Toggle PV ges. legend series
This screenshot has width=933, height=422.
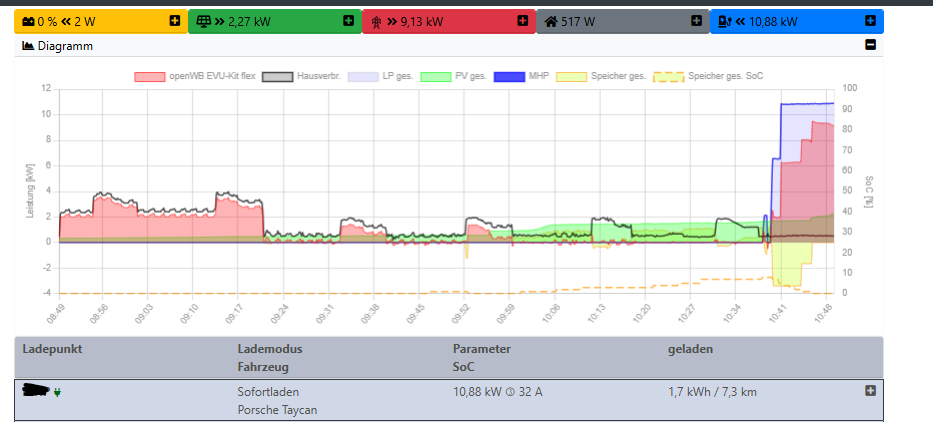[453, 76]
